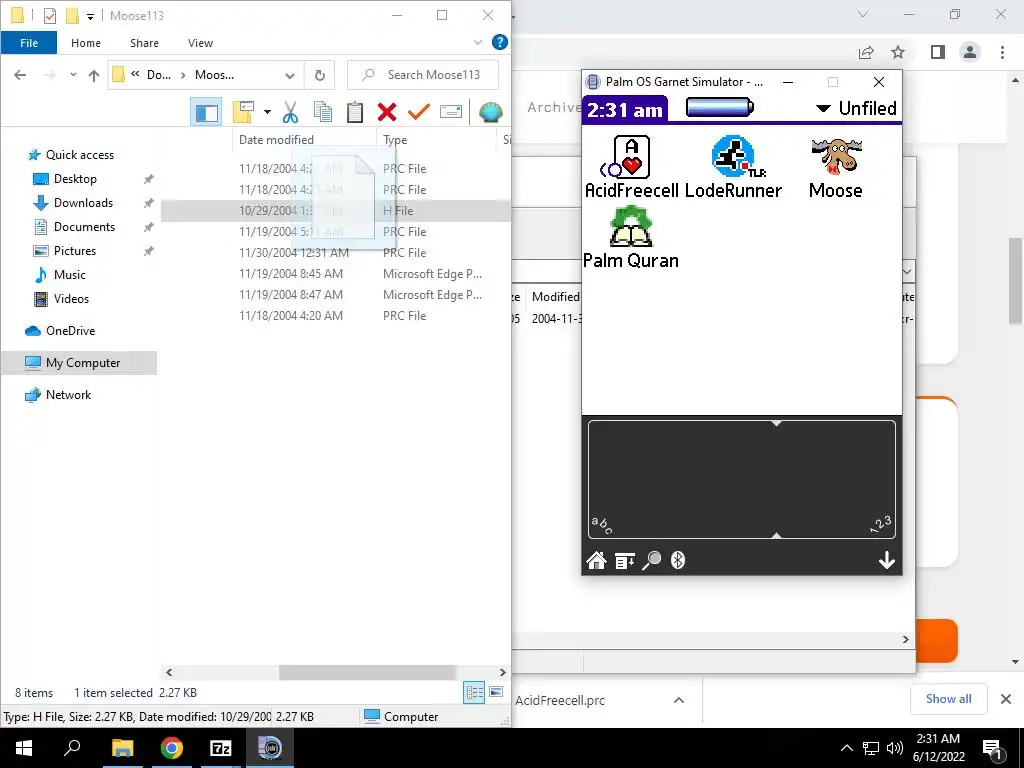Open Chrome's three-dot menu

pyautogui.click(x=1002, y=52)
